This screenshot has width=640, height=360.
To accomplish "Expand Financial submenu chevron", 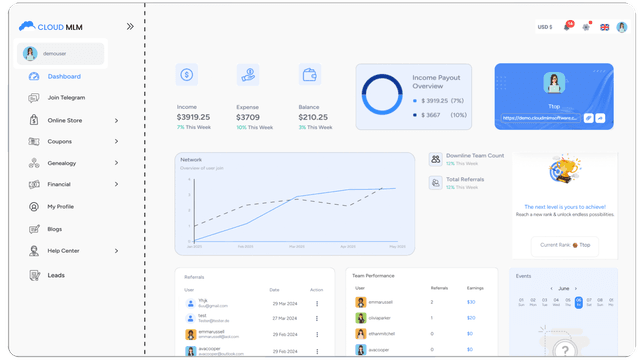I will pos(116,184).
